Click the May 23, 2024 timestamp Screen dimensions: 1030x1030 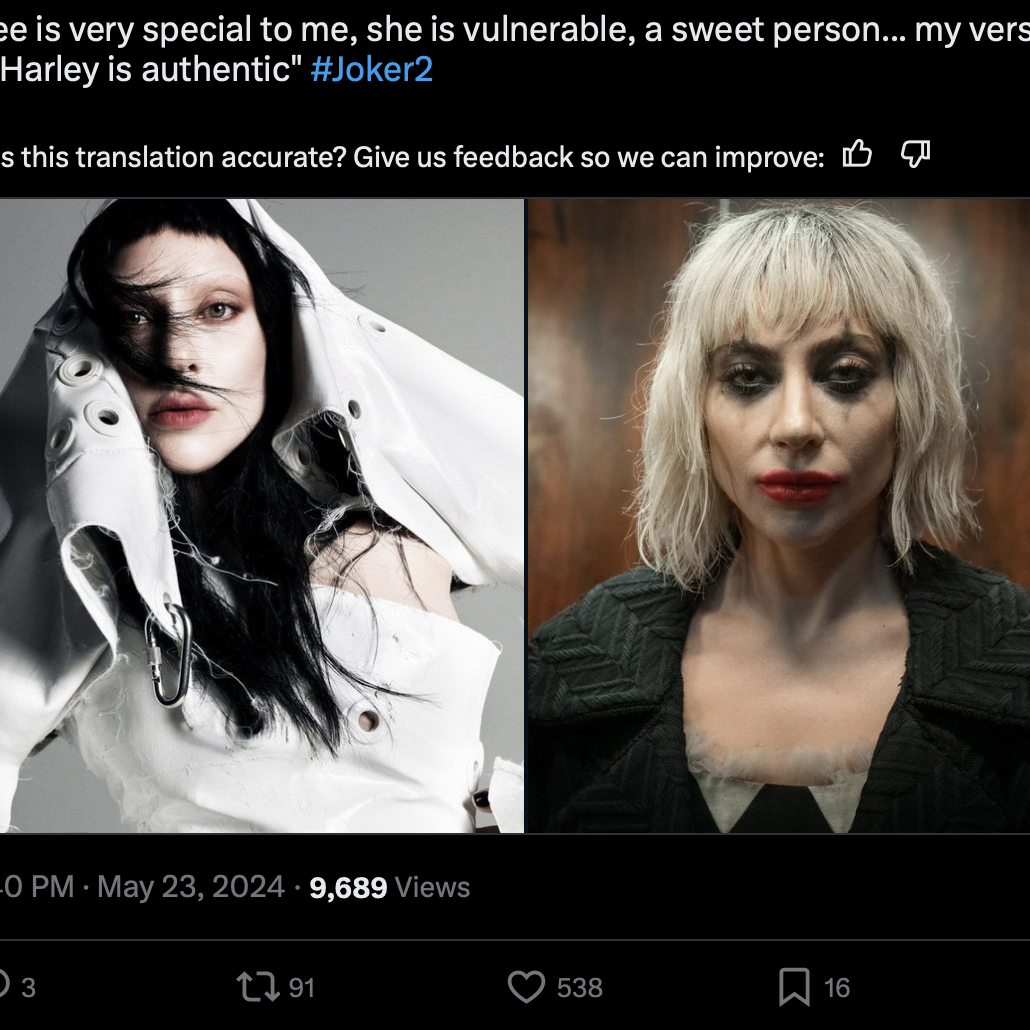click(190, 887)
